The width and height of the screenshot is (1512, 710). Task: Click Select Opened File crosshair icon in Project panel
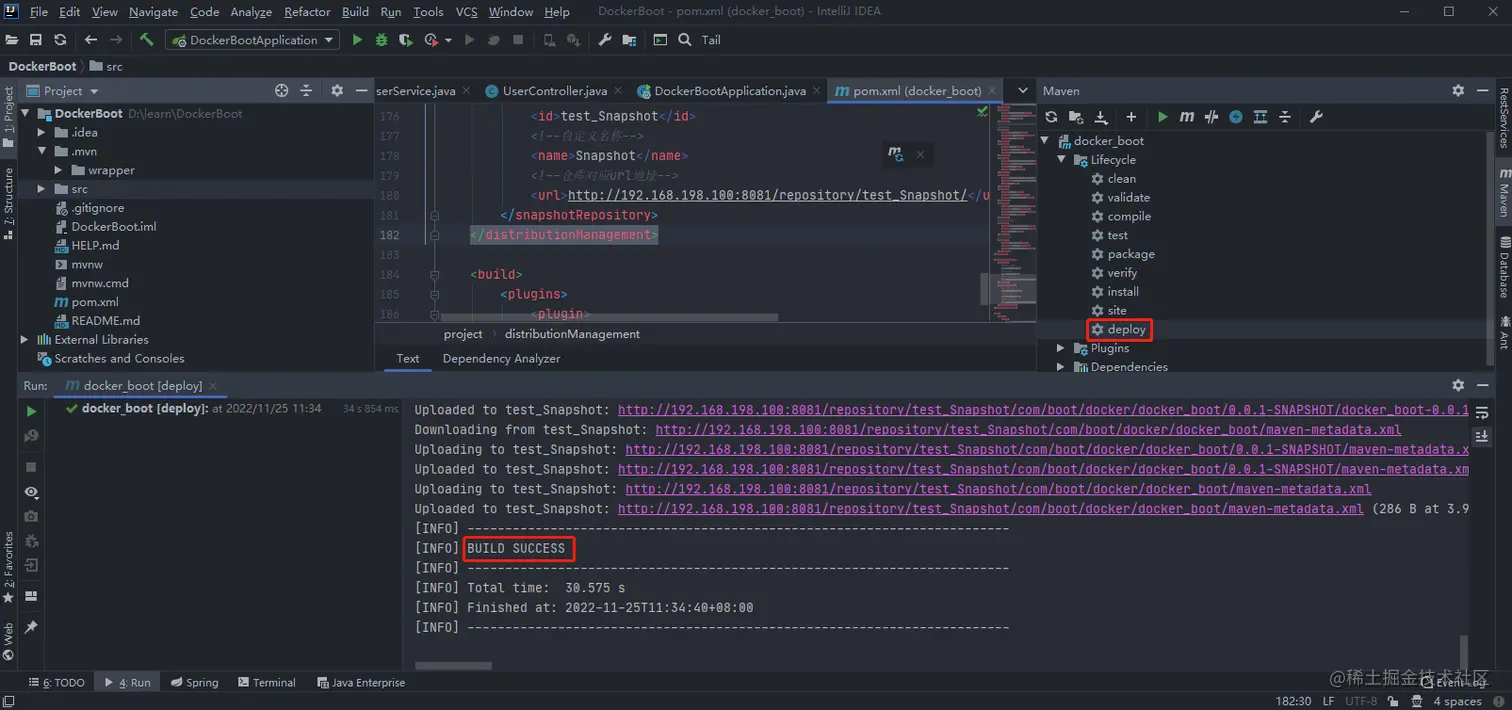click(x=282, y=91)
